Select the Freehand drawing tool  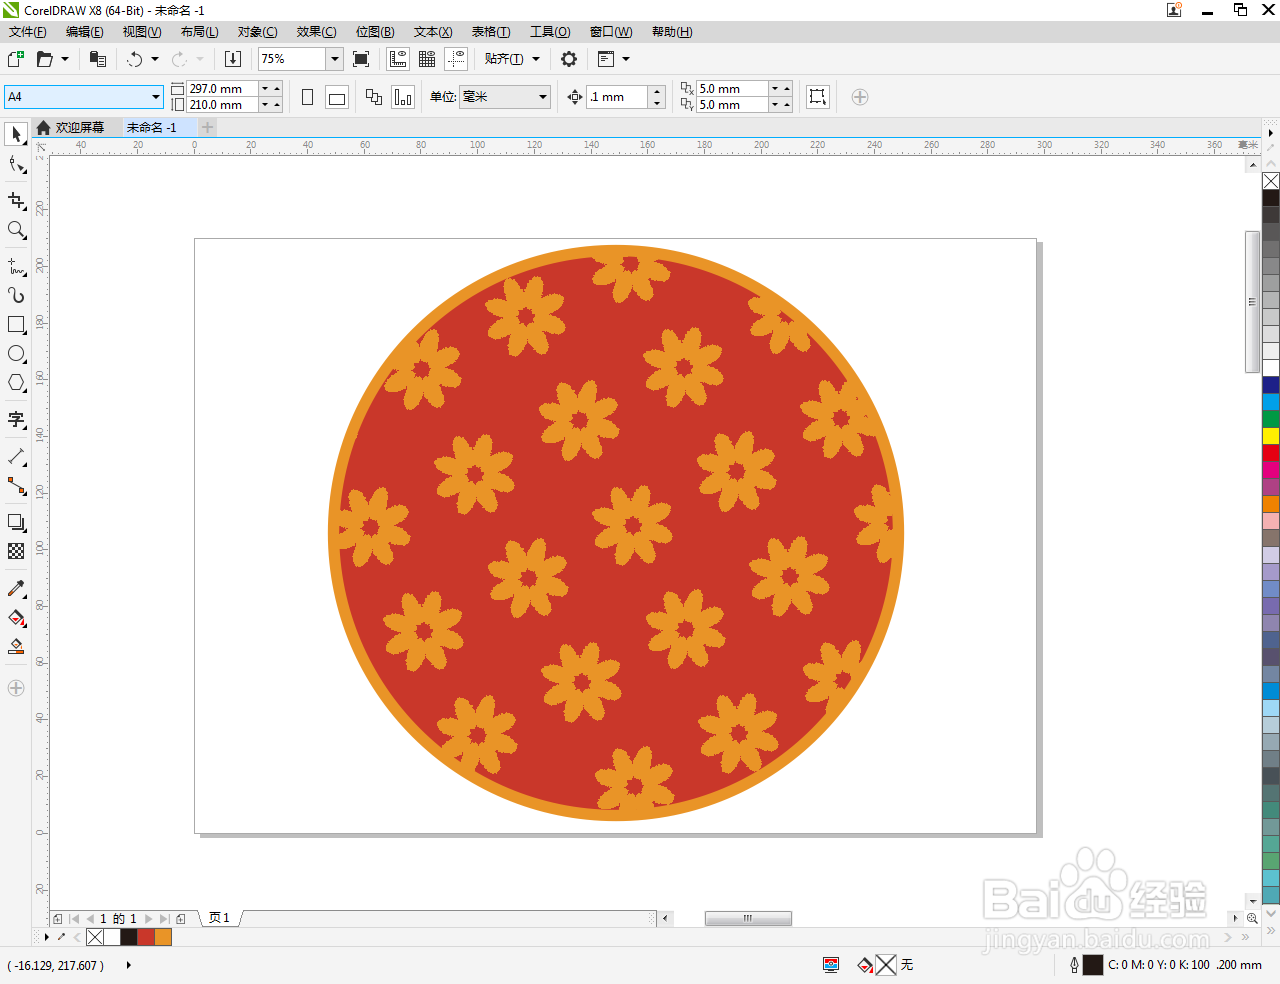(16, 266)
